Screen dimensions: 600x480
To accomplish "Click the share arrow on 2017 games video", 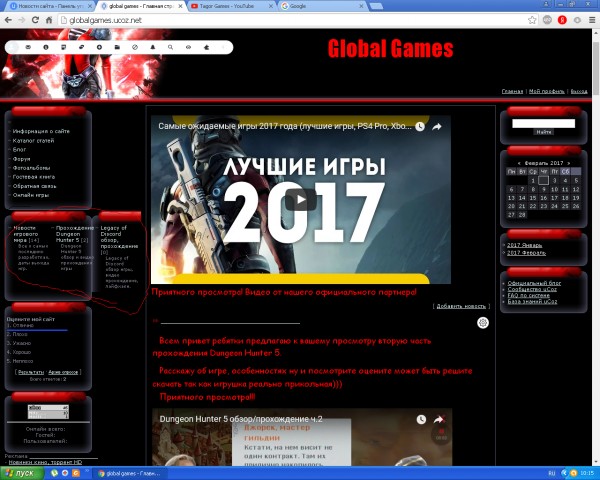I will click(x=437, y=127).
